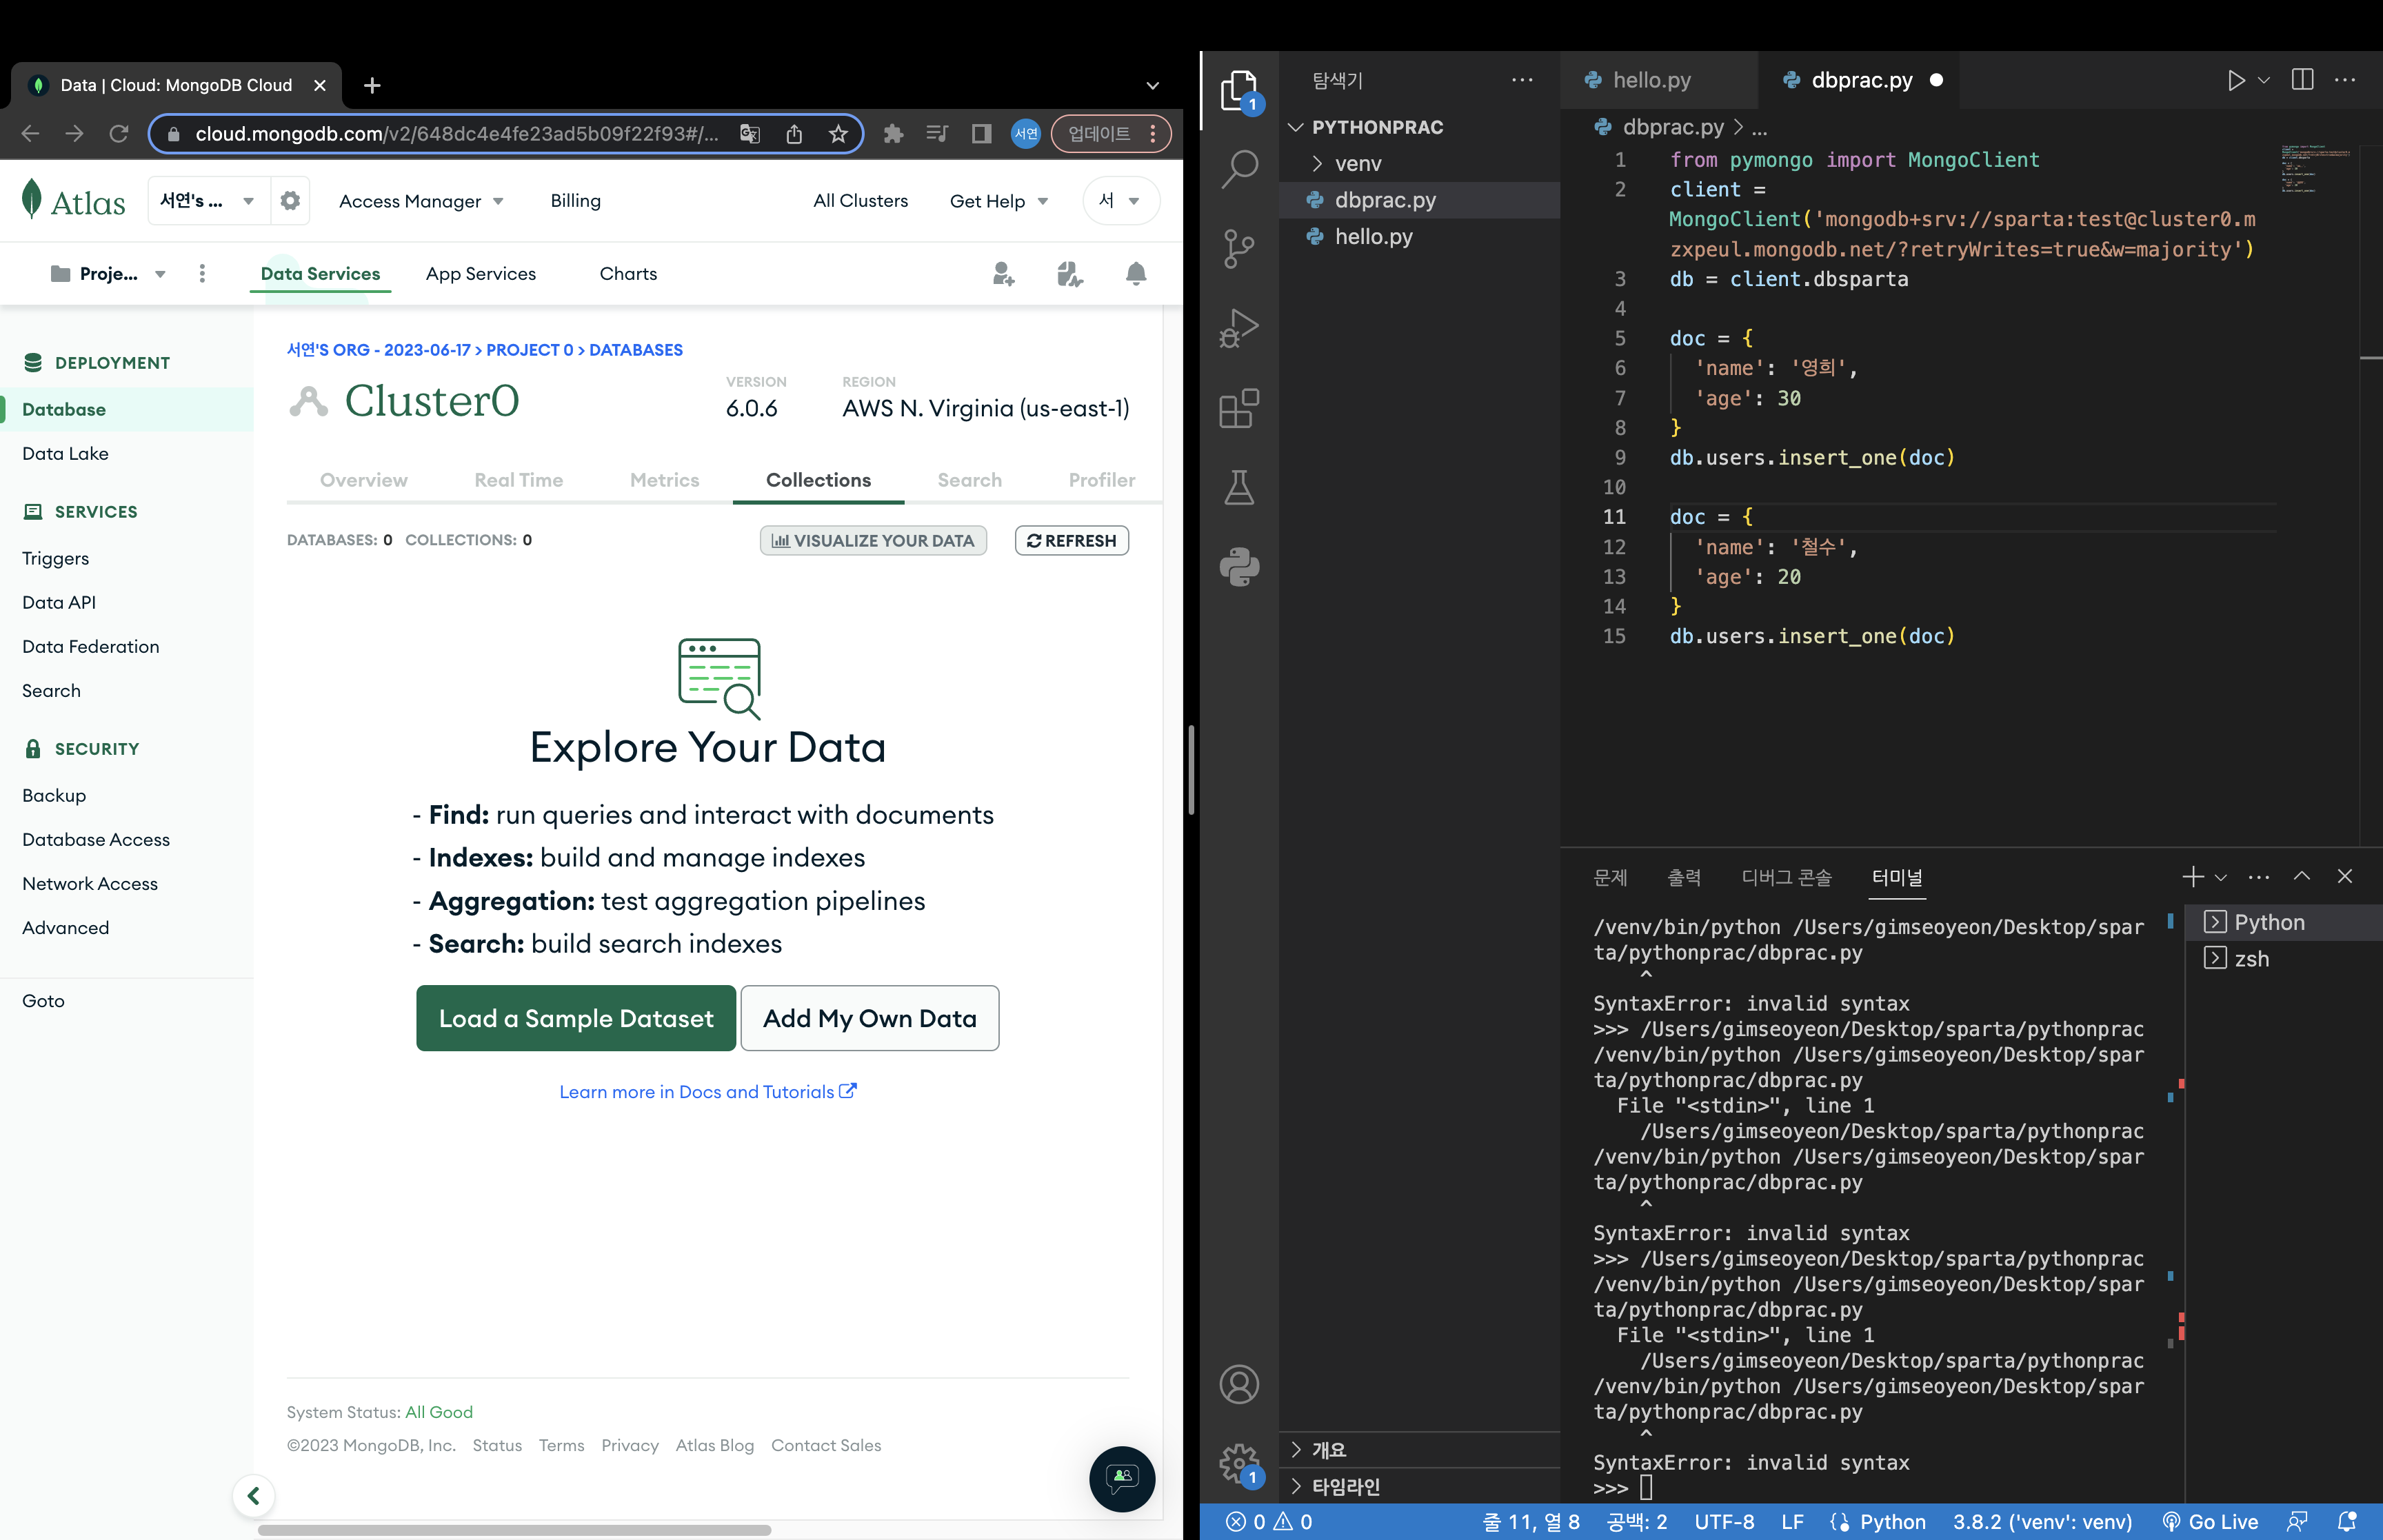This screenshot has height=1540, width=2383.
Task: Click VISUALIZE YOUR DATA button
Action: coord(873,541)
